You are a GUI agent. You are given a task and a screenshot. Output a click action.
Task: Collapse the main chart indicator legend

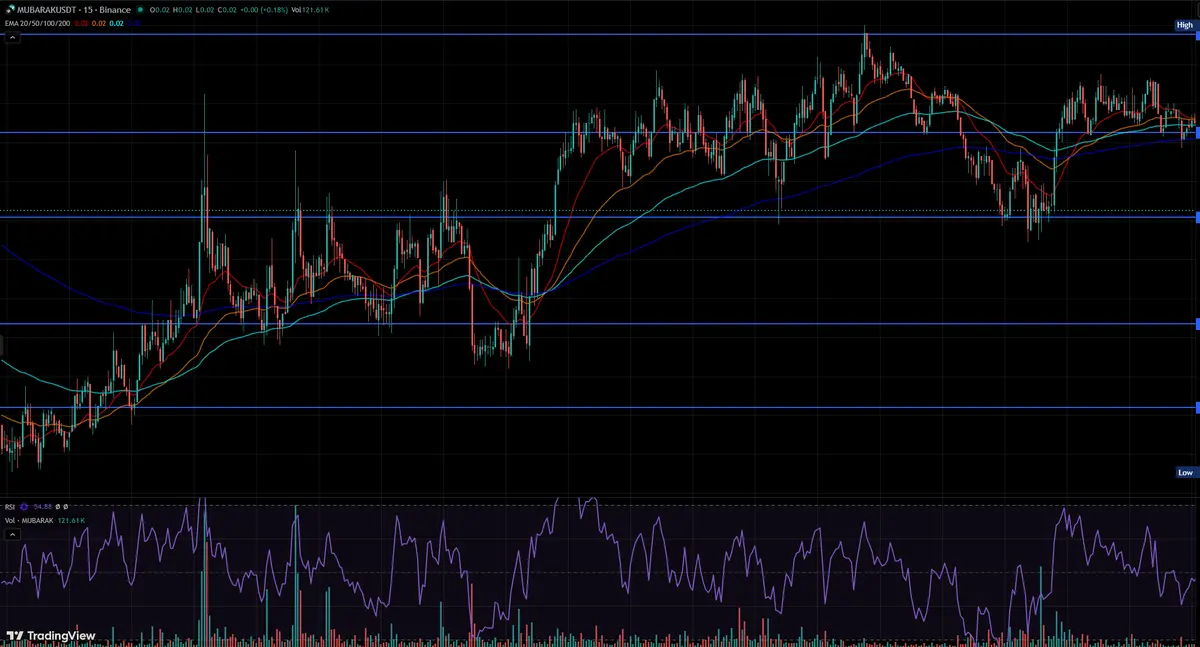[x=13, y=38]
